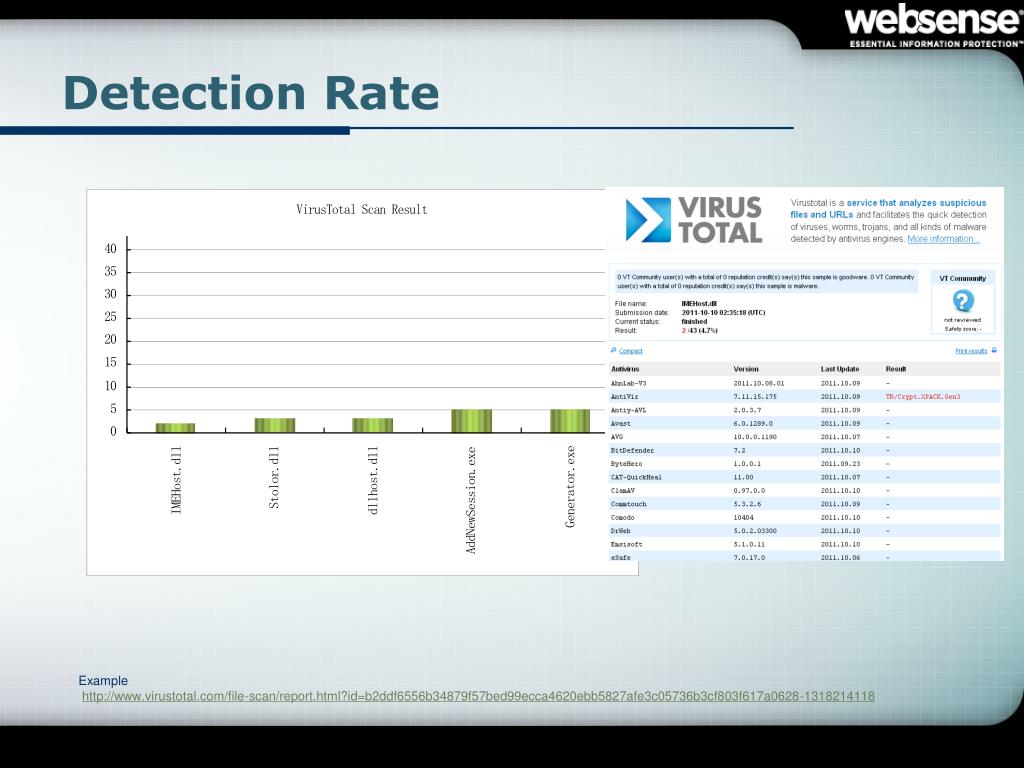This screenshot has width=1024, height=768.
Task: Click the 'Version' column header
Action: click(x=746, y=369)
